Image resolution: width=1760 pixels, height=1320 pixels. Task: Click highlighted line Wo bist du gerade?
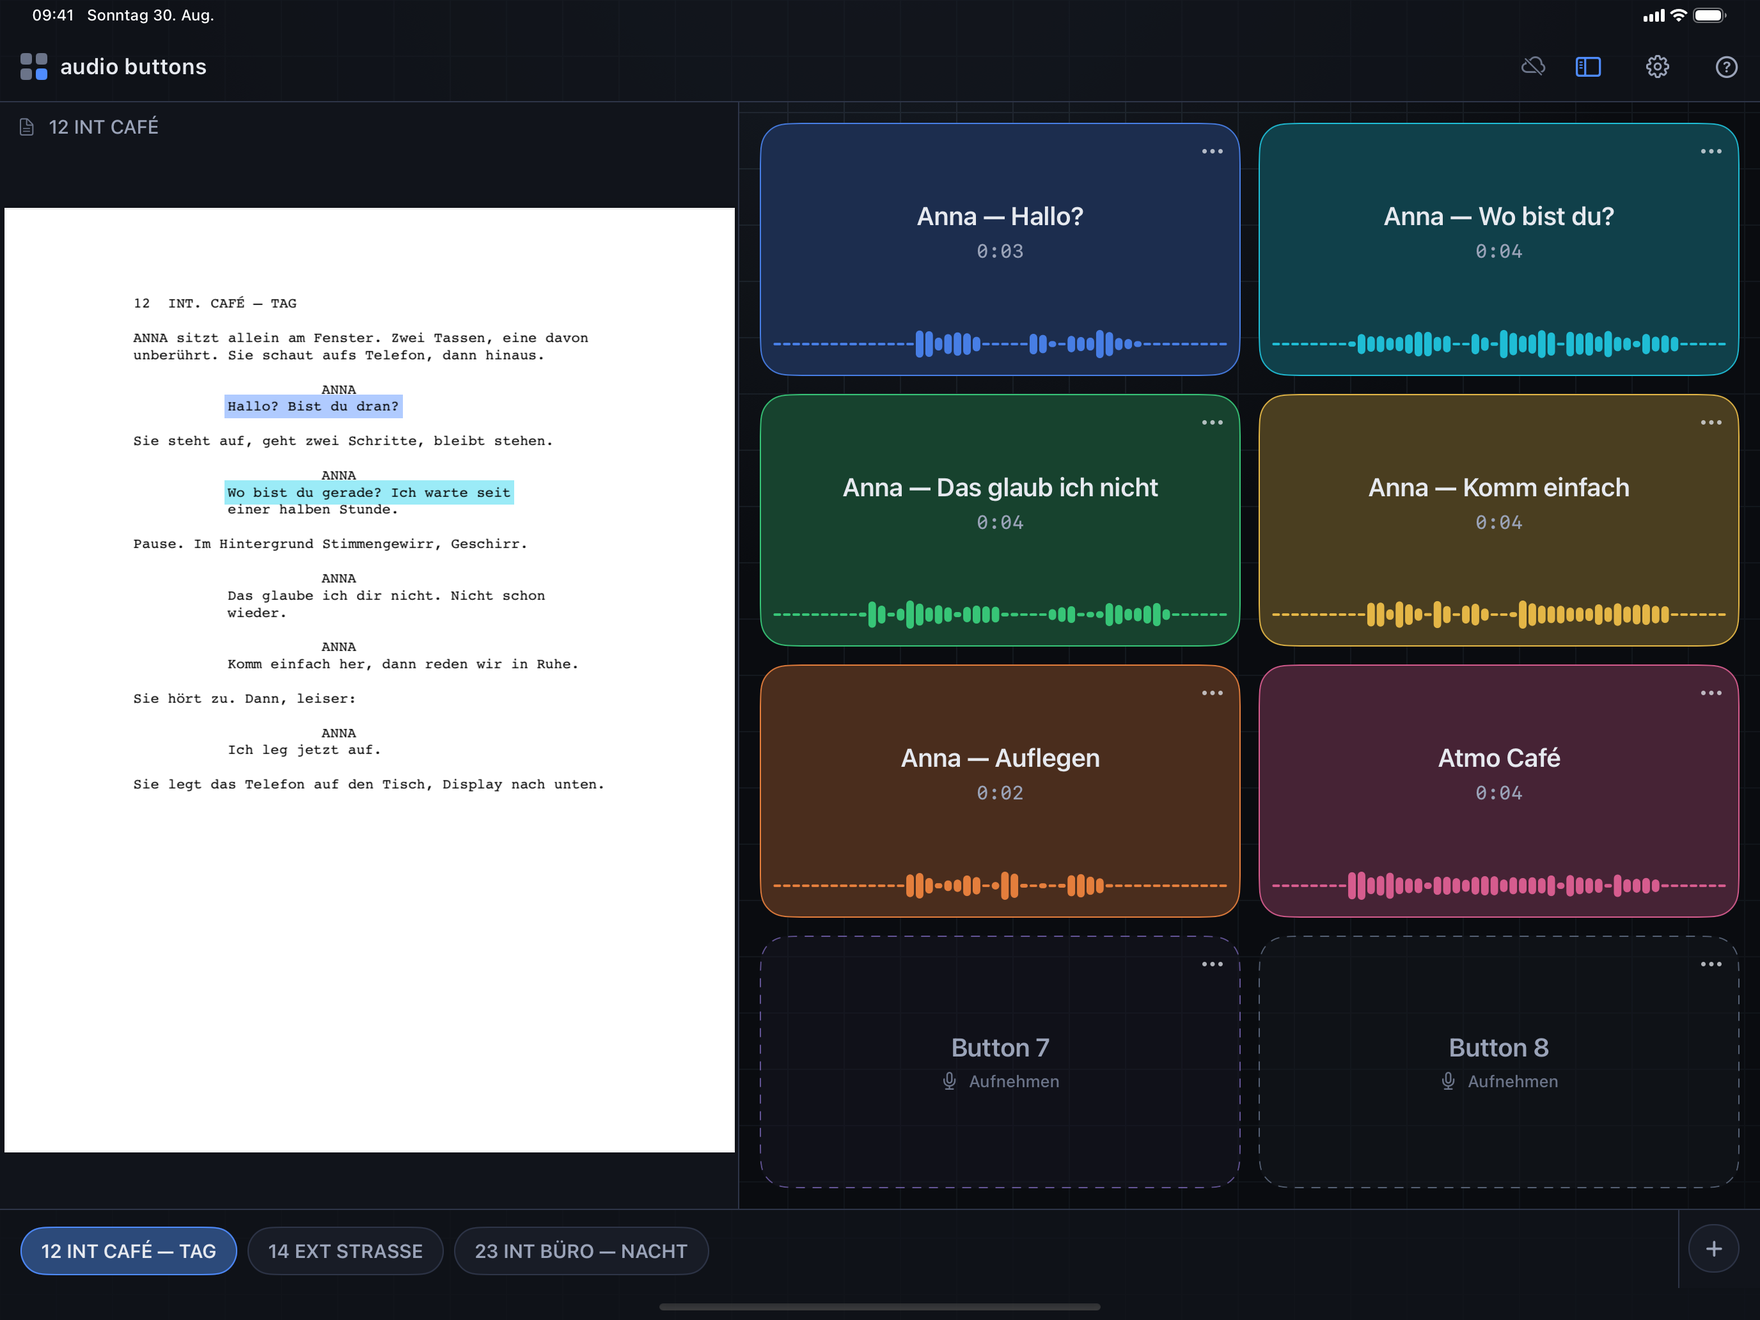point(369,492)
